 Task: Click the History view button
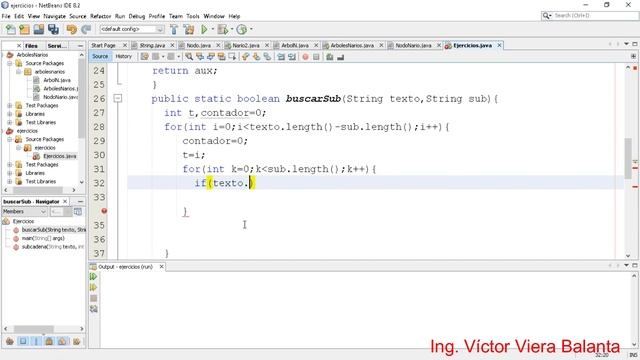tap(123, 57)
